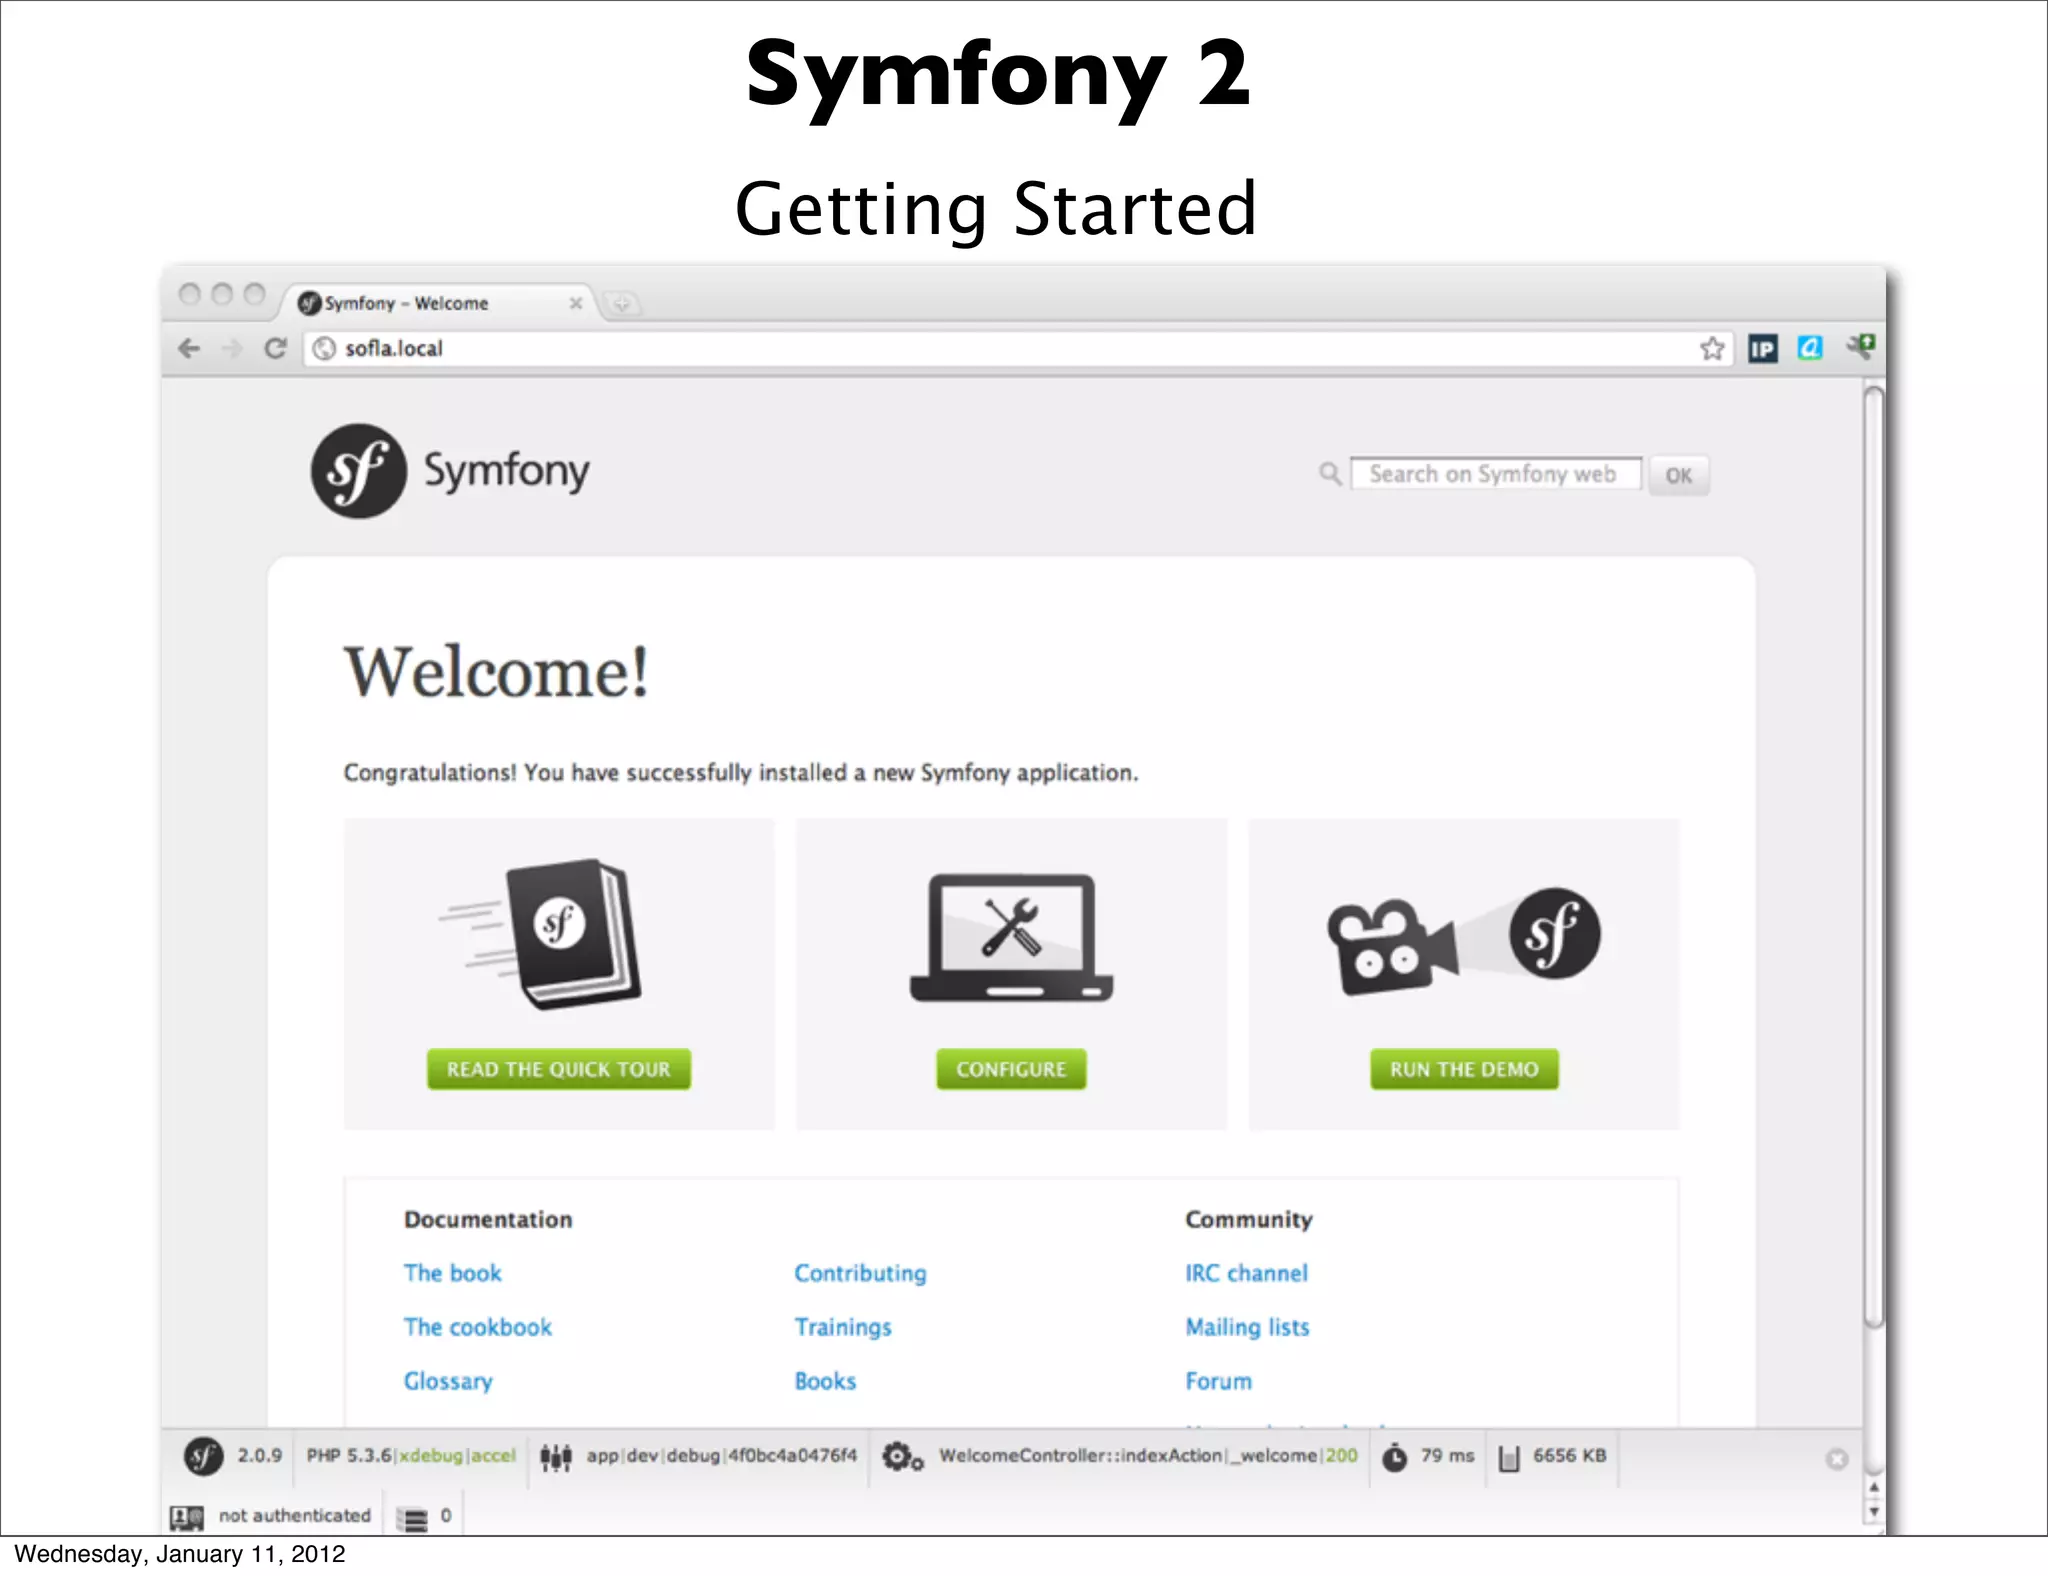
Task: Click the RUN THE DEMO button
Action: (1464, 1069)
